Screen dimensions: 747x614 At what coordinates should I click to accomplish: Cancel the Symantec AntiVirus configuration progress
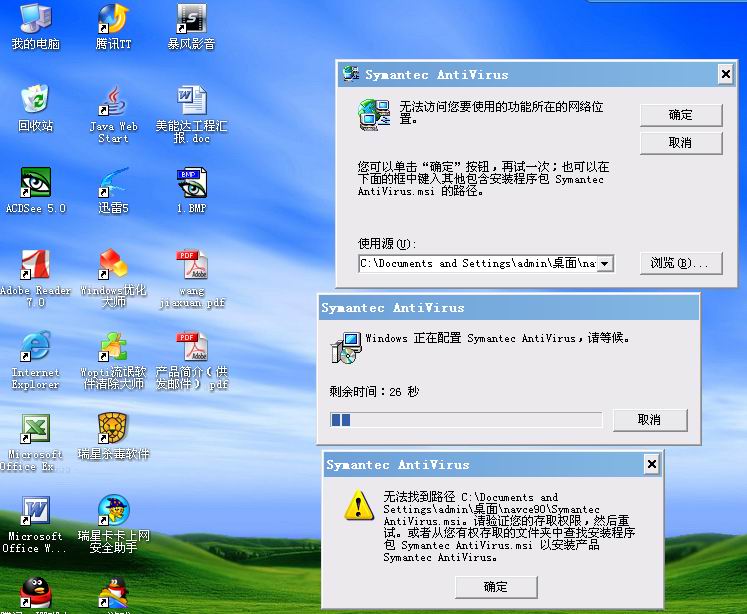(x=650, y=420)
